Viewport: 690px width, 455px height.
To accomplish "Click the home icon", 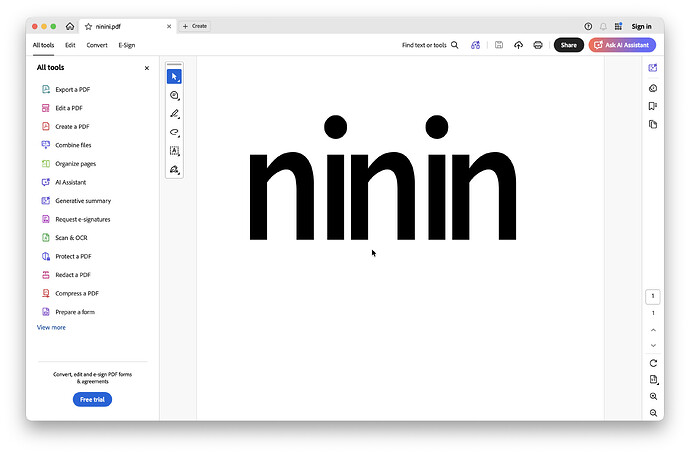I will click(70, 26).
